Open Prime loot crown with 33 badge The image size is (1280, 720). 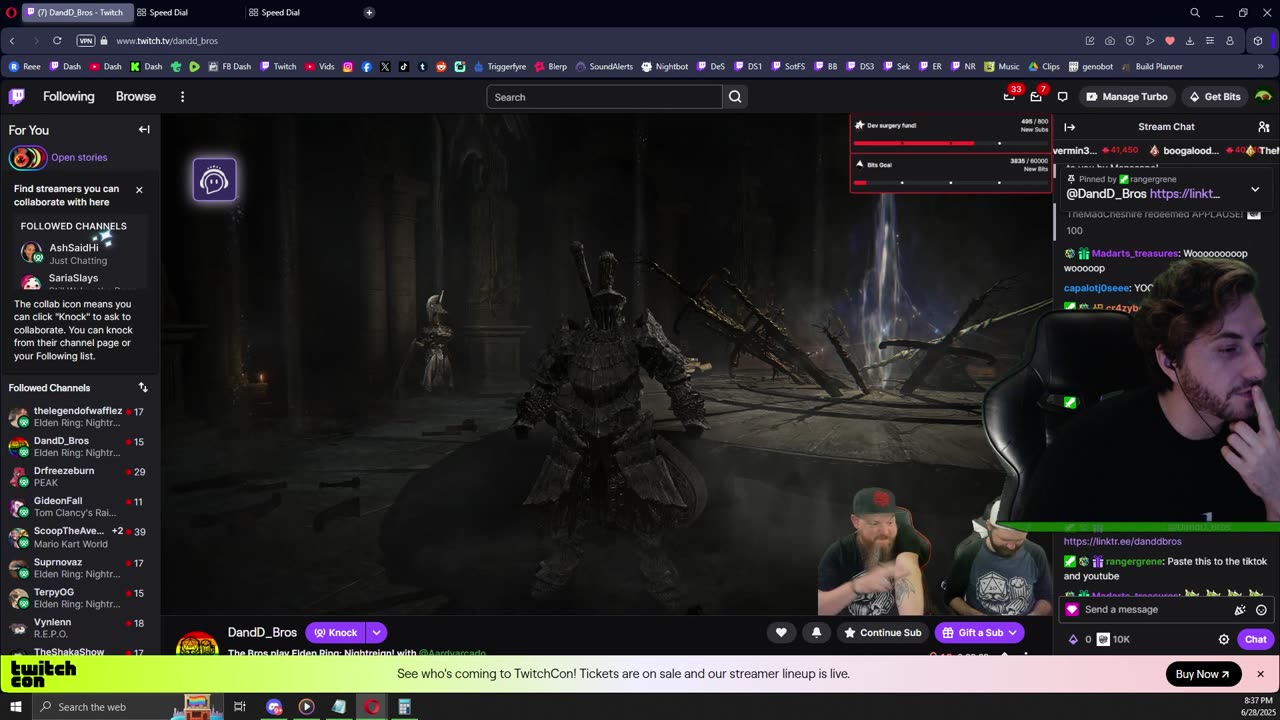click(1010, 96)
